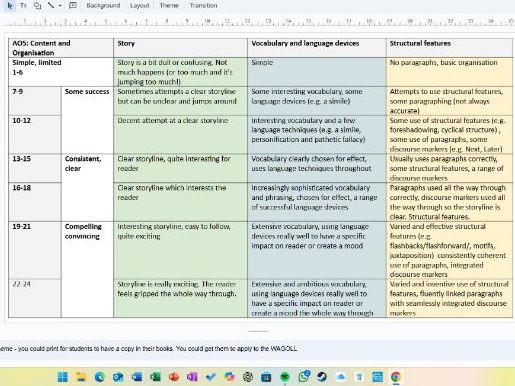Click the 'Structural features' column header
515x386 pixels.
[449, 48]
